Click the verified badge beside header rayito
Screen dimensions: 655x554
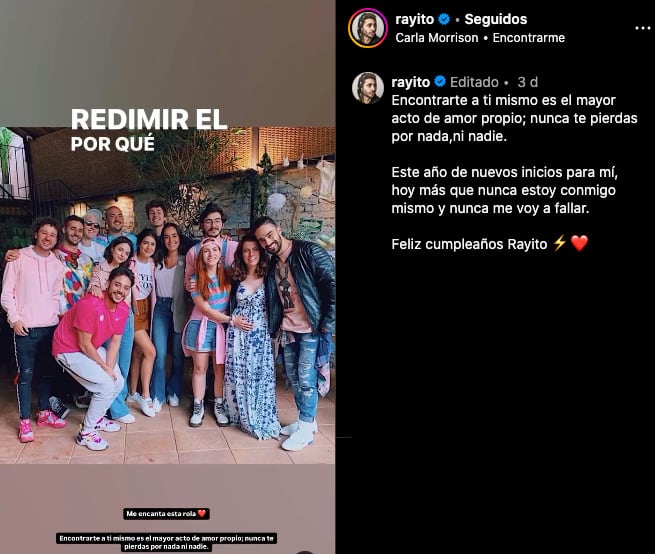point(444,19)
